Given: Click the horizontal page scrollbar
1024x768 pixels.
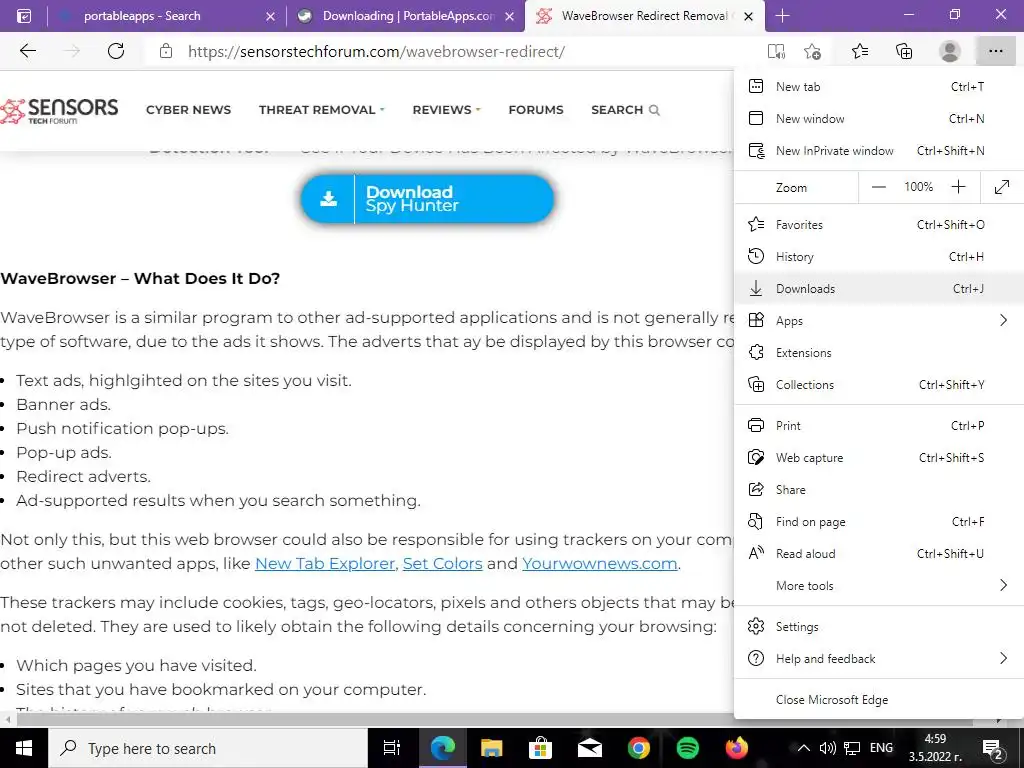Looking at the screenshot, I should 495,720.
